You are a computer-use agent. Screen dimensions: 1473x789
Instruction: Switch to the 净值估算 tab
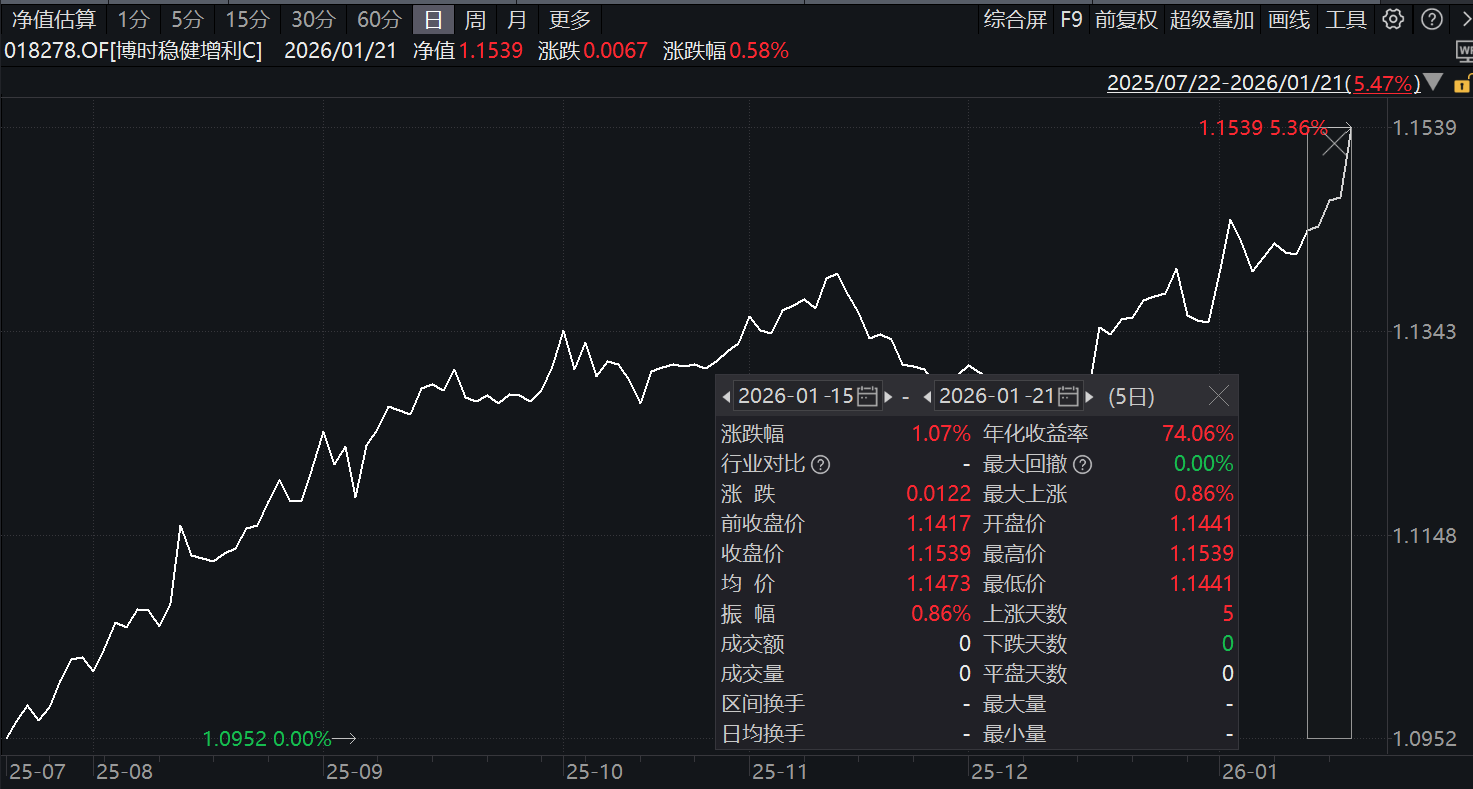tap(54, 19)
